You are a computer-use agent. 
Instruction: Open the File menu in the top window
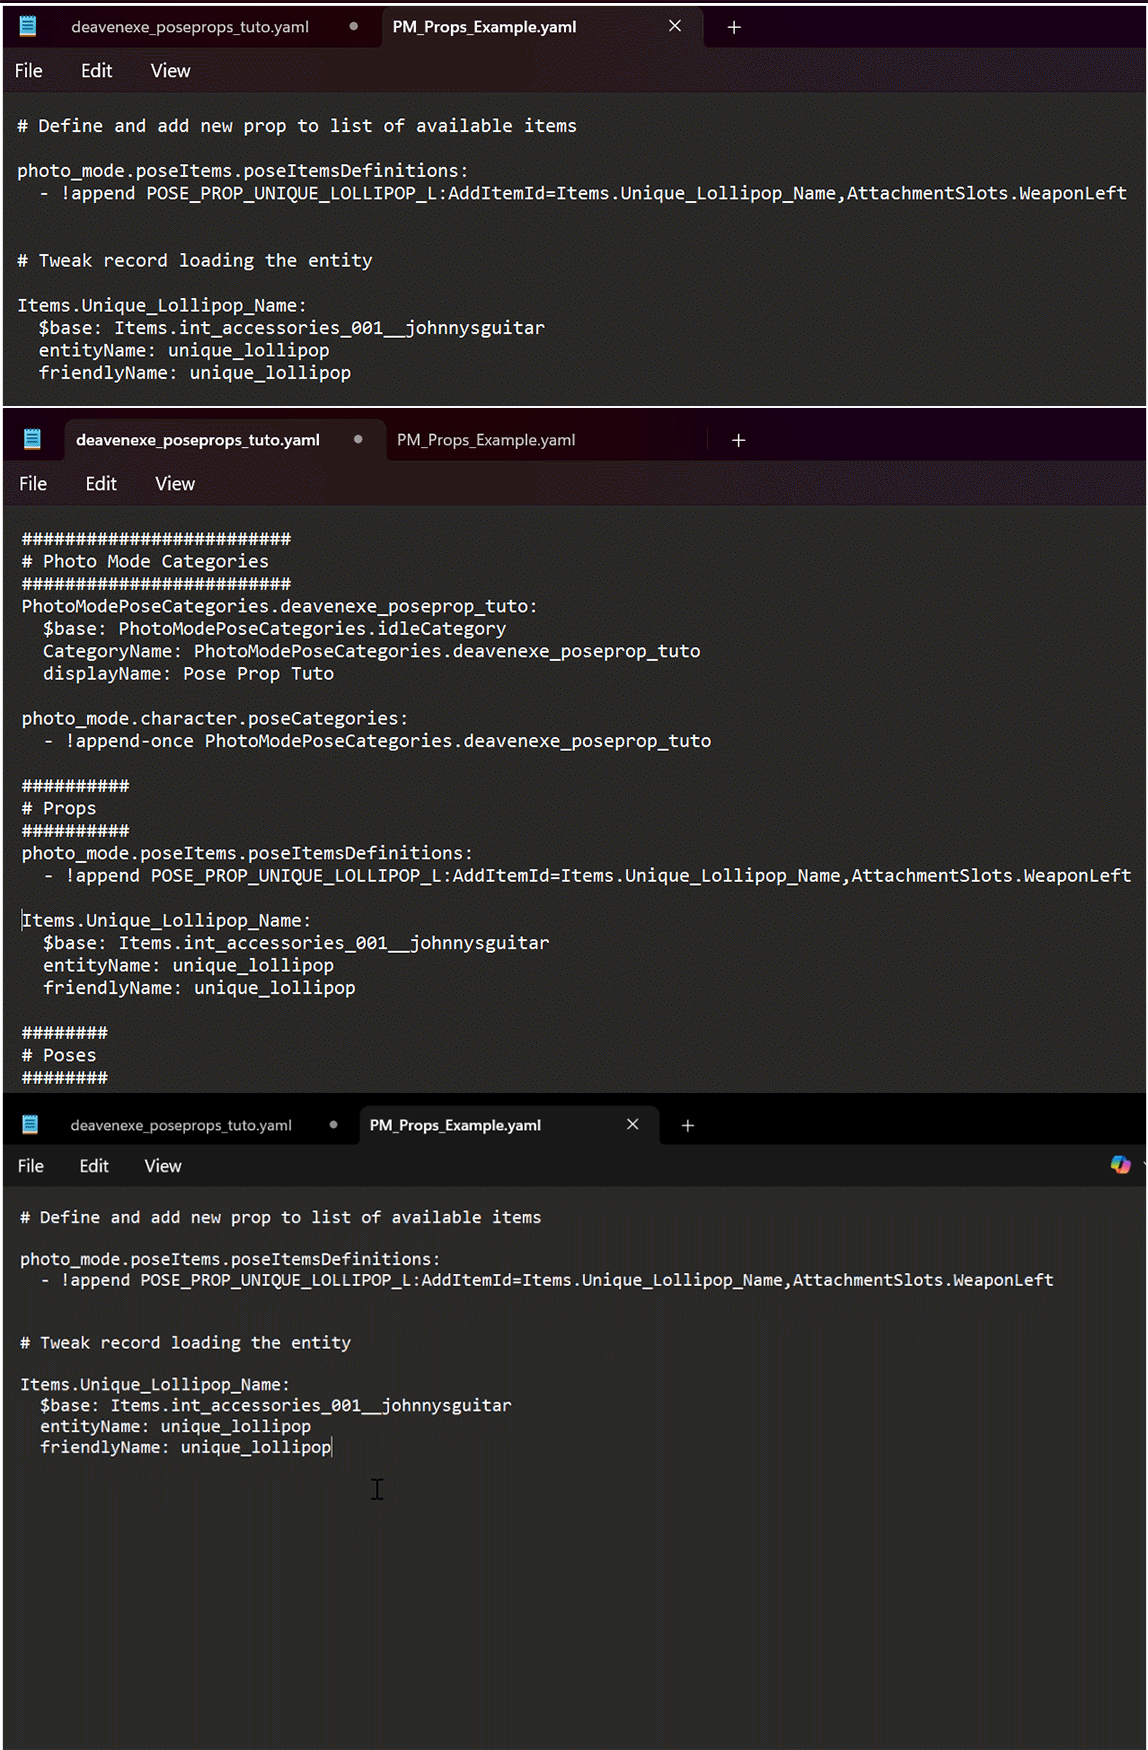(29, 71)
